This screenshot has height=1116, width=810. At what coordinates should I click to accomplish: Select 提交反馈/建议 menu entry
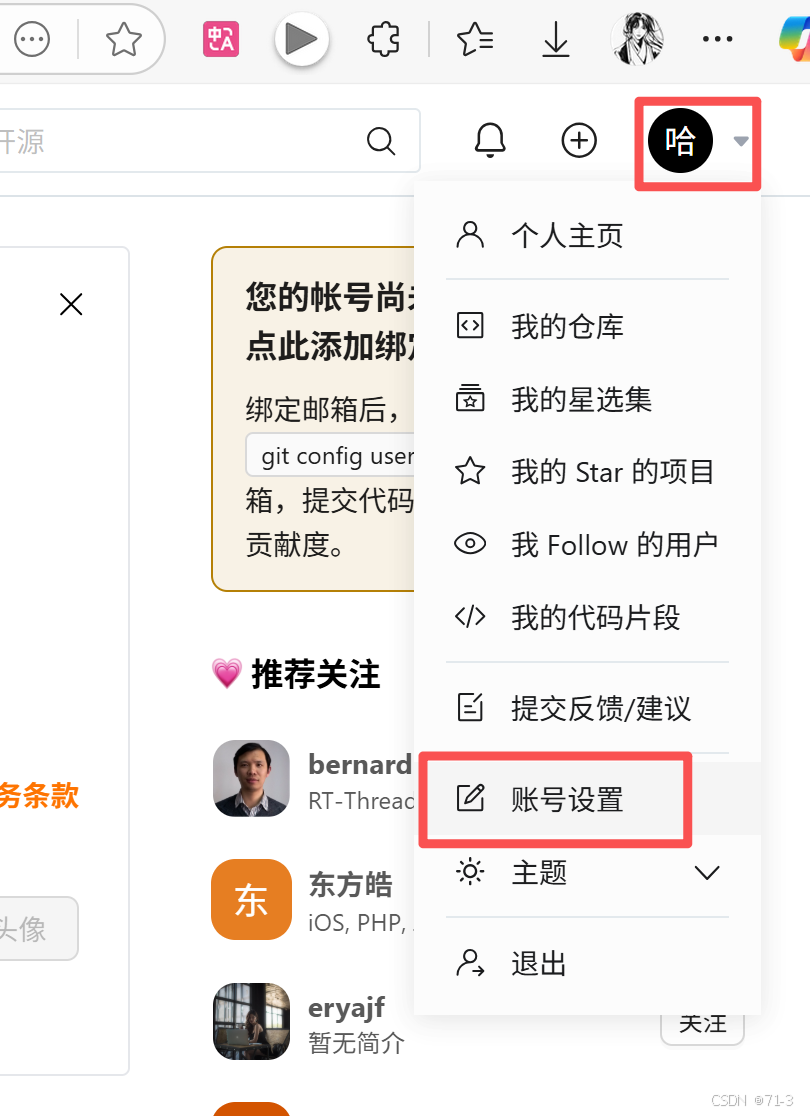[x=587, y=707]
